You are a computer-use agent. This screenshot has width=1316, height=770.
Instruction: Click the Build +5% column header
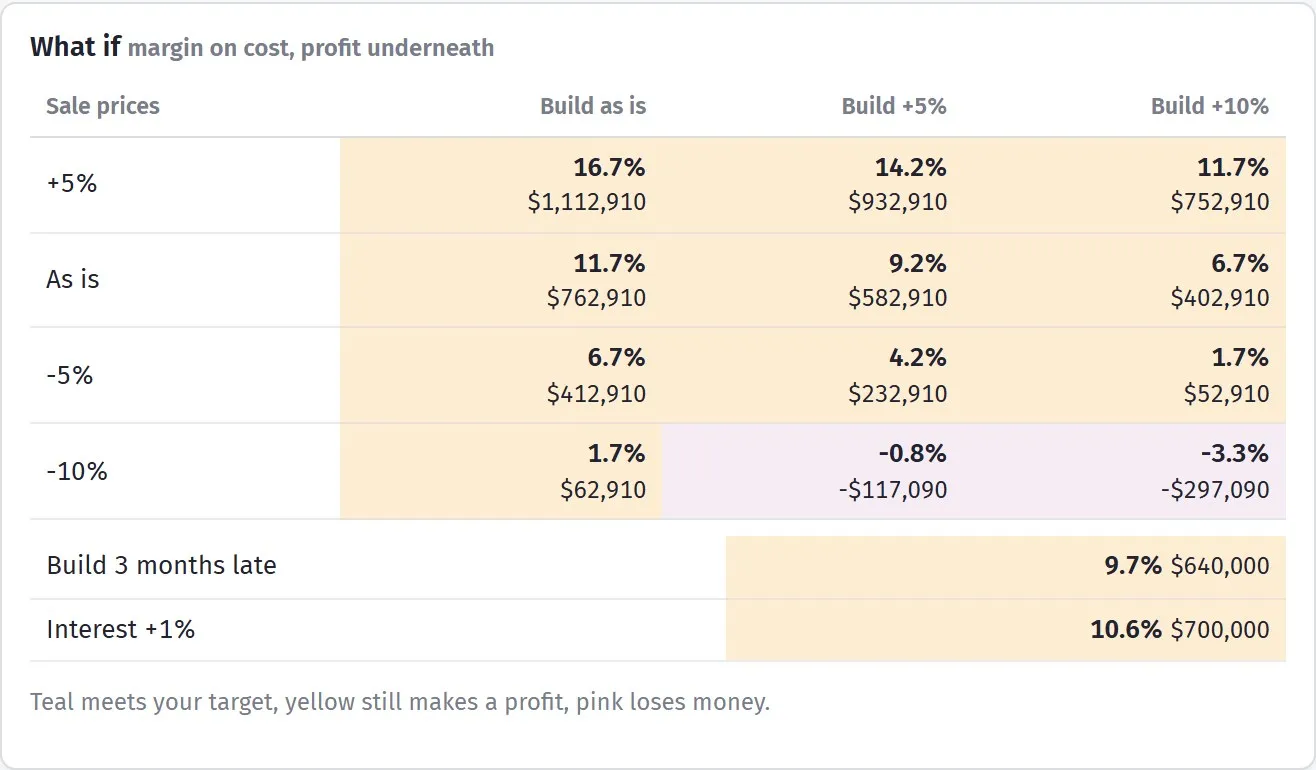(894, 106)
